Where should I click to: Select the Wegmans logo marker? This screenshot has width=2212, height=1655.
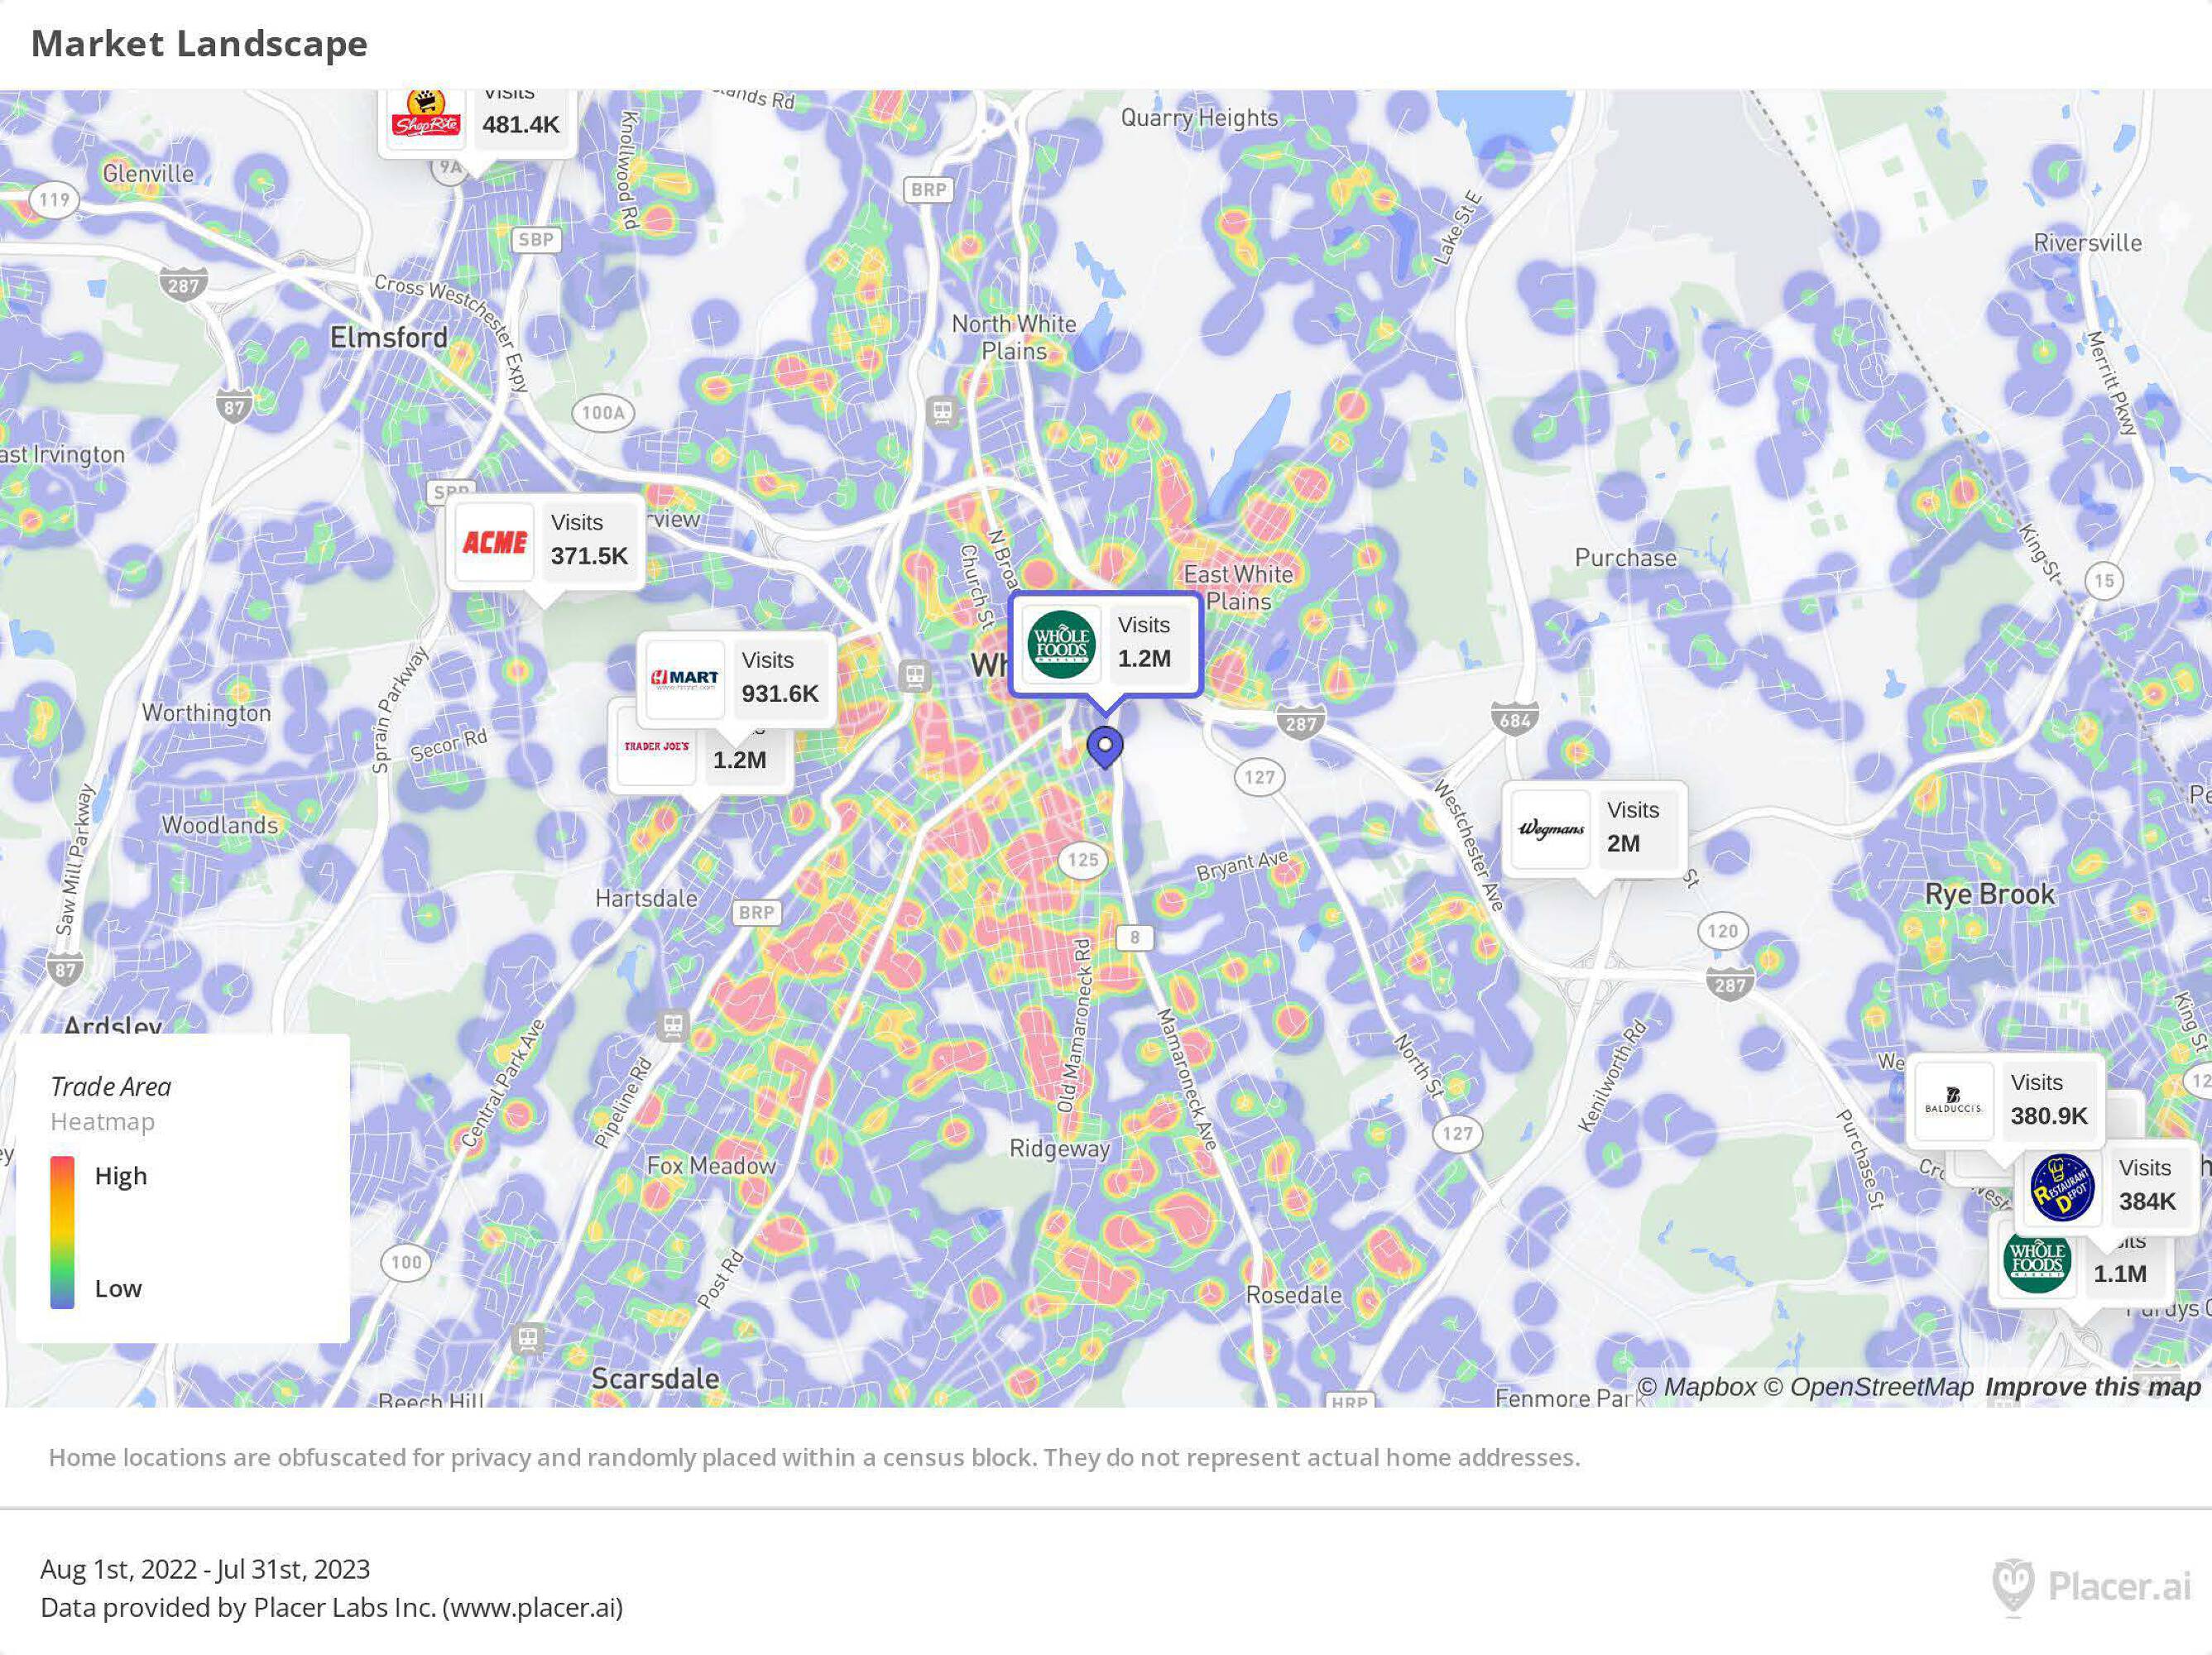(1550, 829)
